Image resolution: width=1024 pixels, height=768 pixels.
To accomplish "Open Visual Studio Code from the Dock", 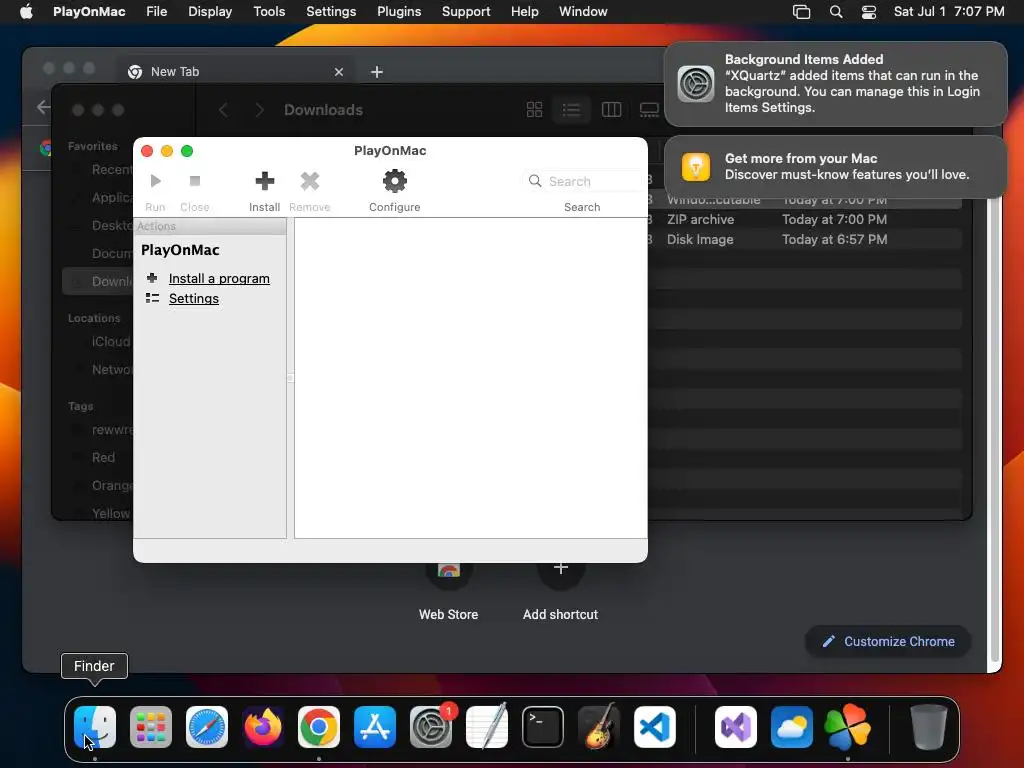I will (x=654, y=727).
